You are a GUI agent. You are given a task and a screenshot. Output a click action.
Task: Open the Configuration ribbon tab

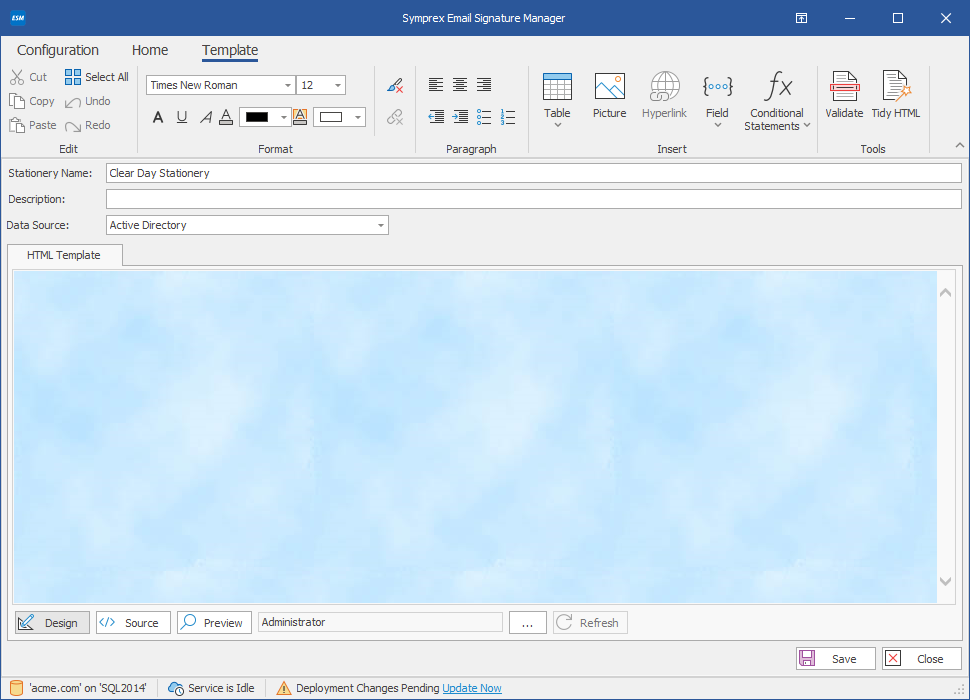58,50
